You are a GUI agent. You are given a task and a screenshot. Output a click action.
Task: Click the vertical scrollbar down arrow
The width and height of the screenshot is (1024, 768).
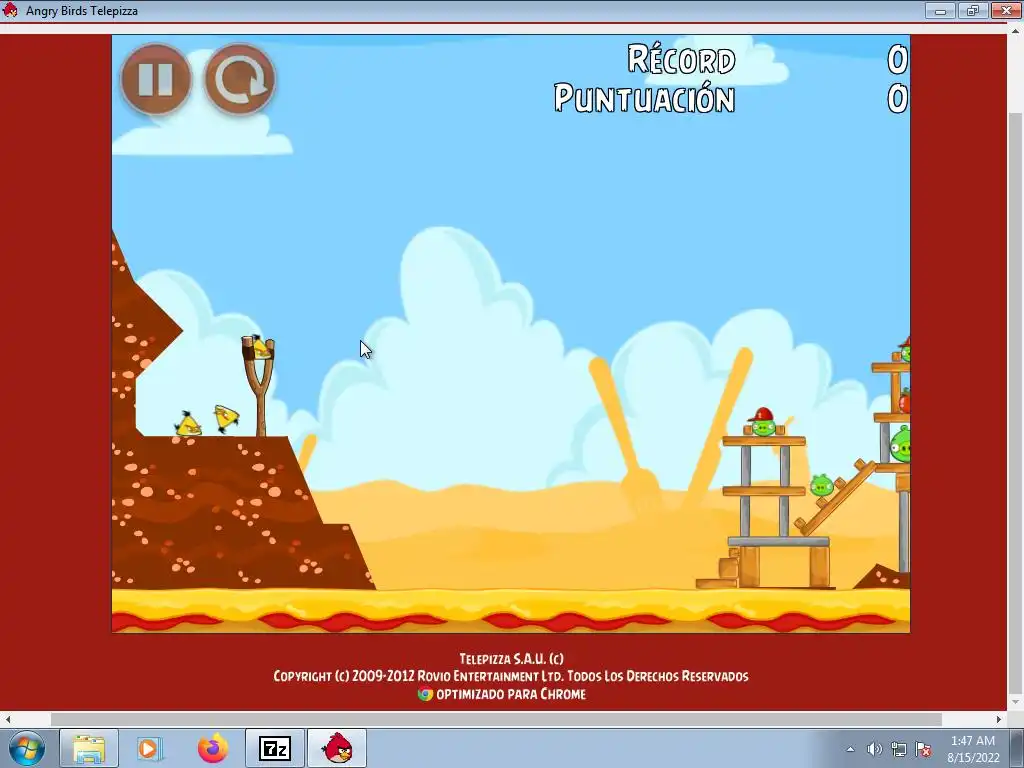click(x=1016, y=703)
